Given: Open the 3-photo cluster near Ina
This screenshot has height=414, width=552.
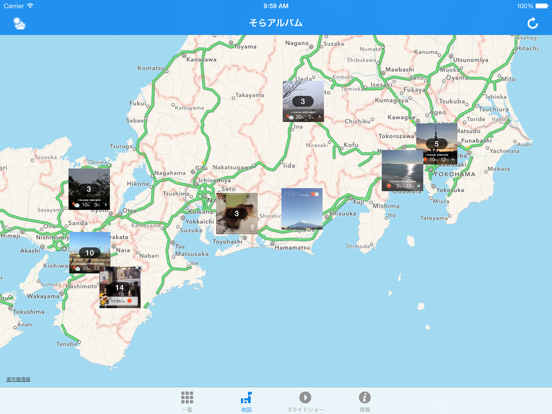Looking at the screenshot, I should click(303, 101).
